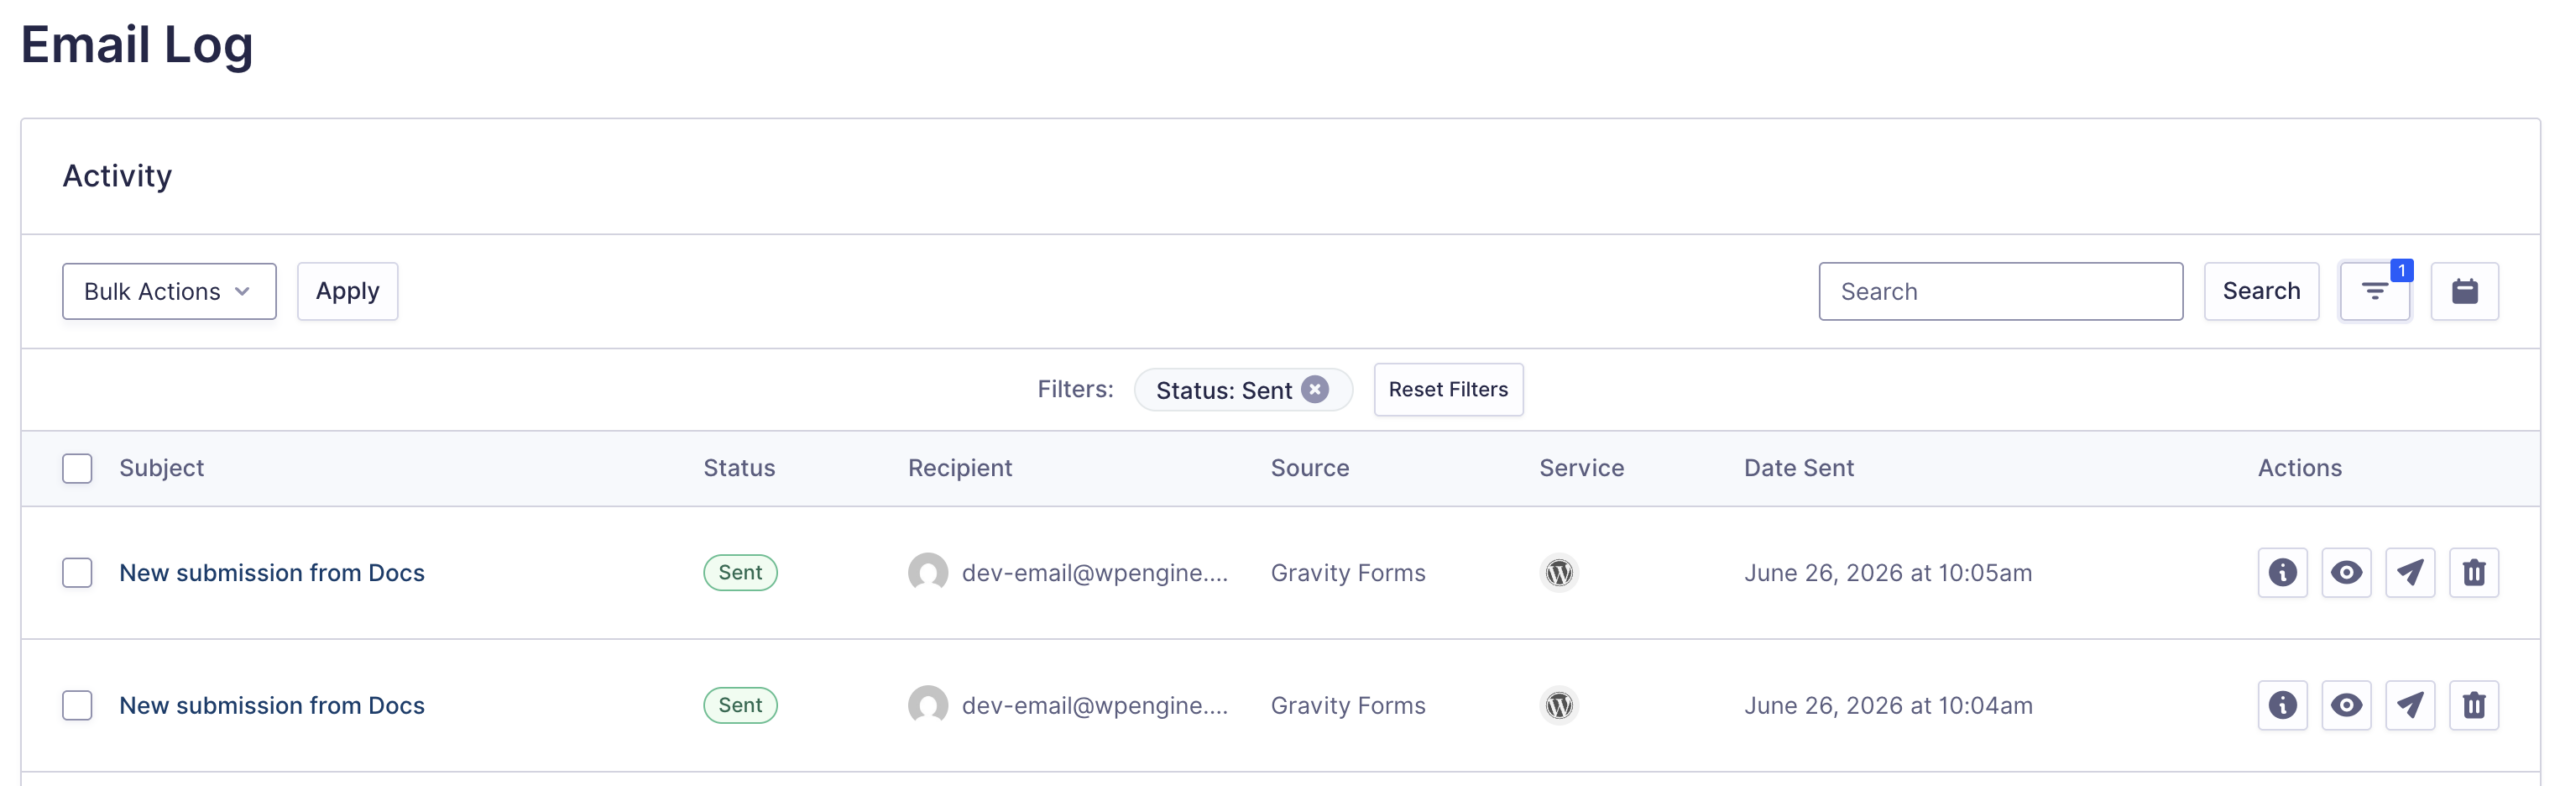The image size is (2560, 786).
Task: Click the Reset Filters button
Action: coord(1448,389)
